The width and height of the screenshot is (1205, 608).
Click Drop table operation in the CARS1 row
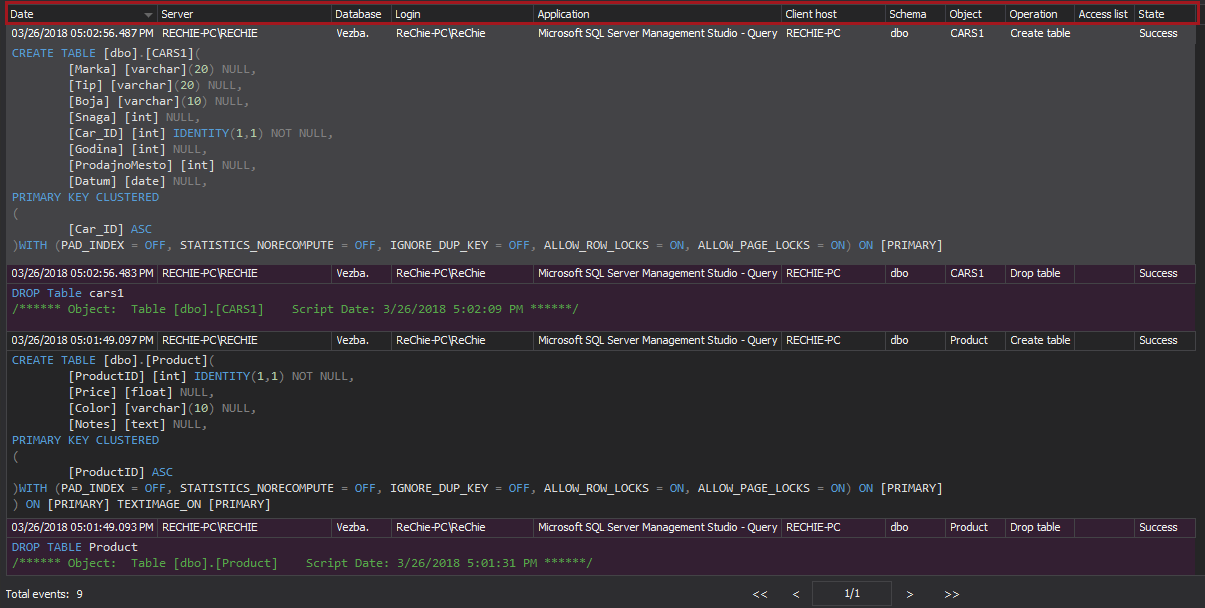click(1040, 273)
